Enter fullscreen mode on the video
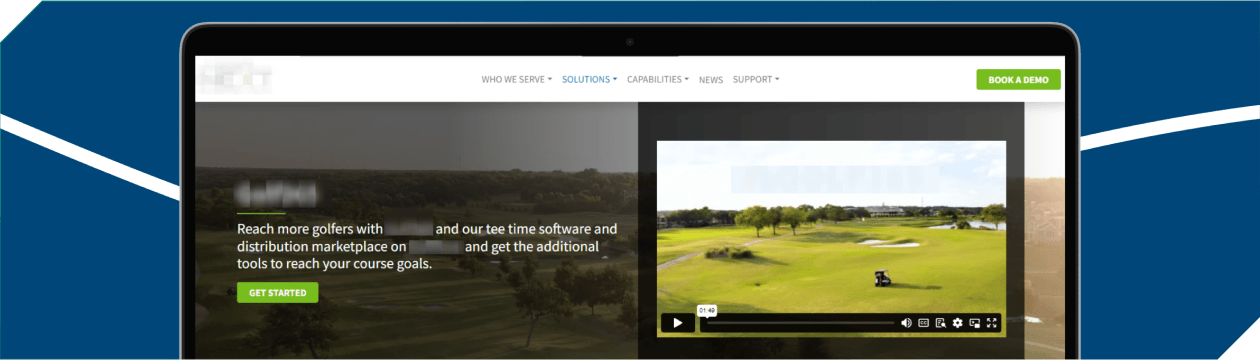Screen dimensions: 1260x360 point(992,323)
